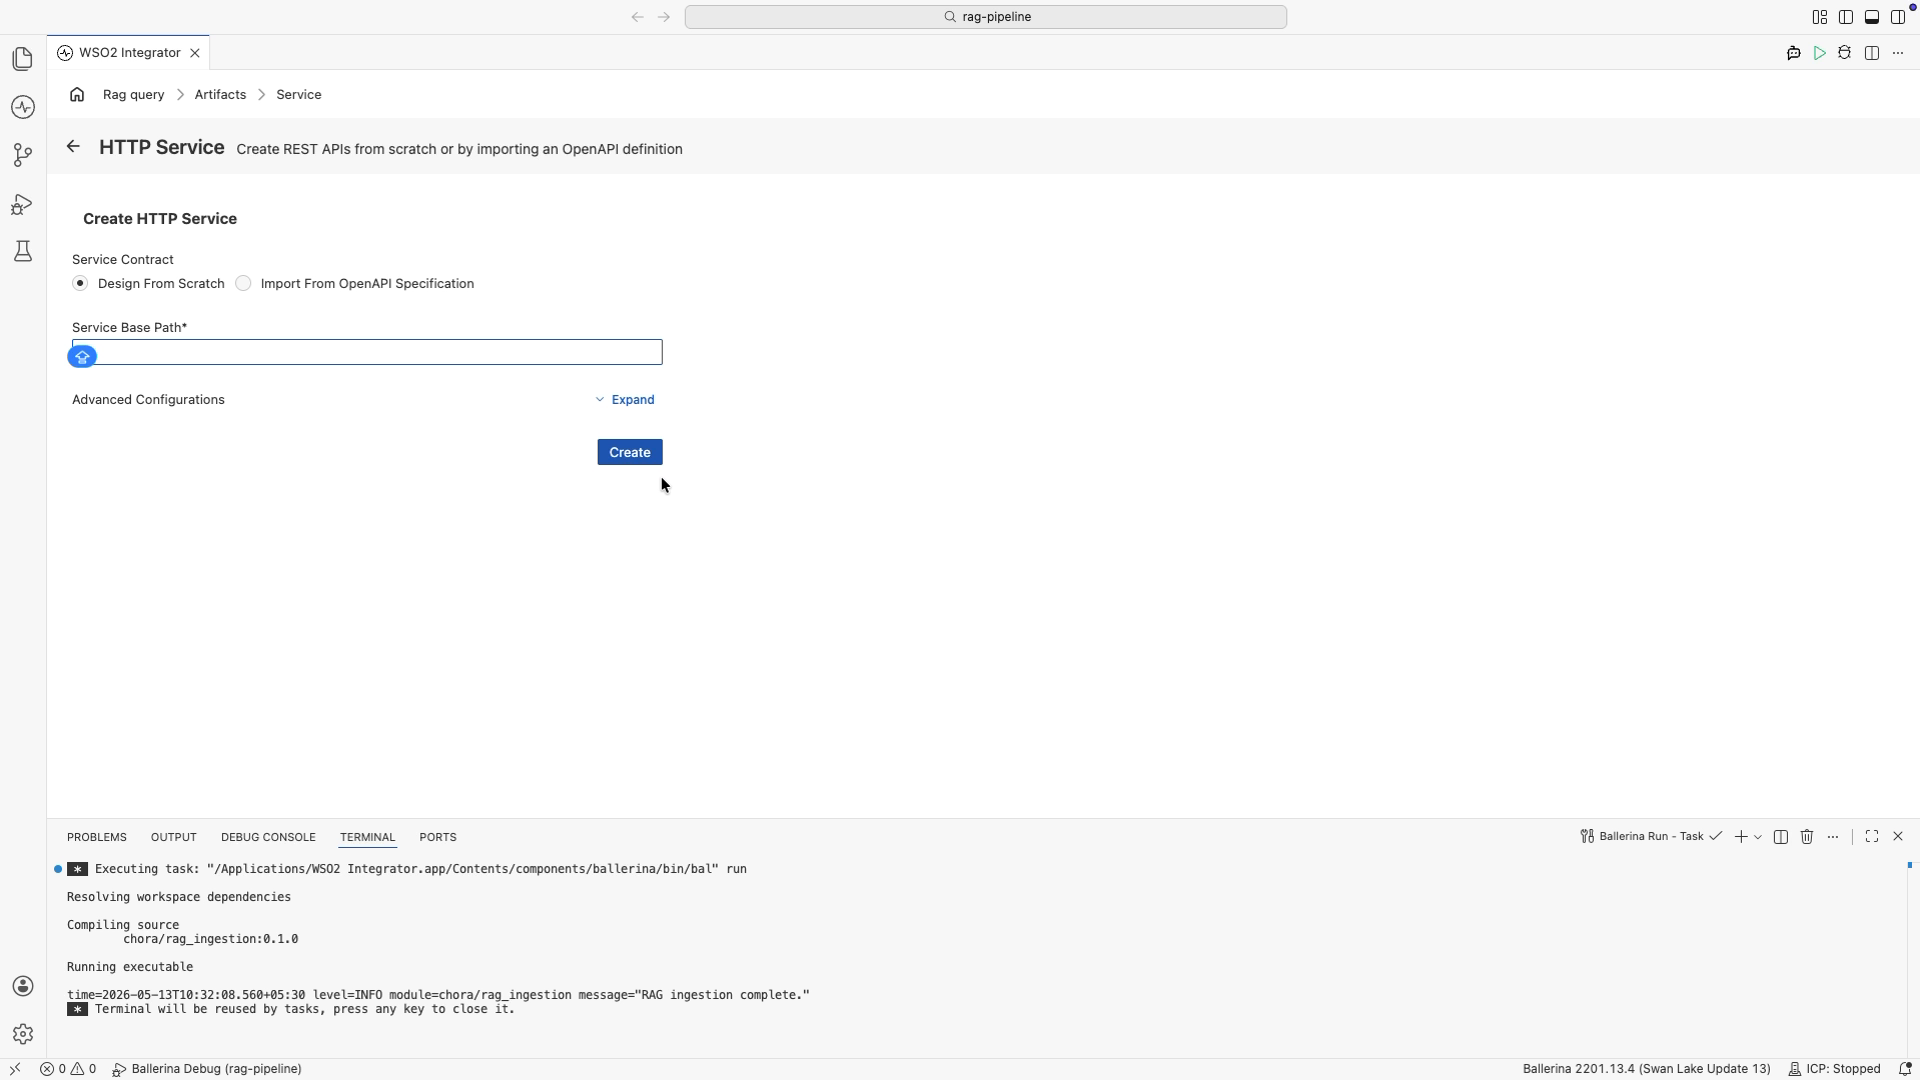Open the Customize Layout icon
Image resolution: width=1920 pixels, height=1080 pixels.
coord(1820,17)
